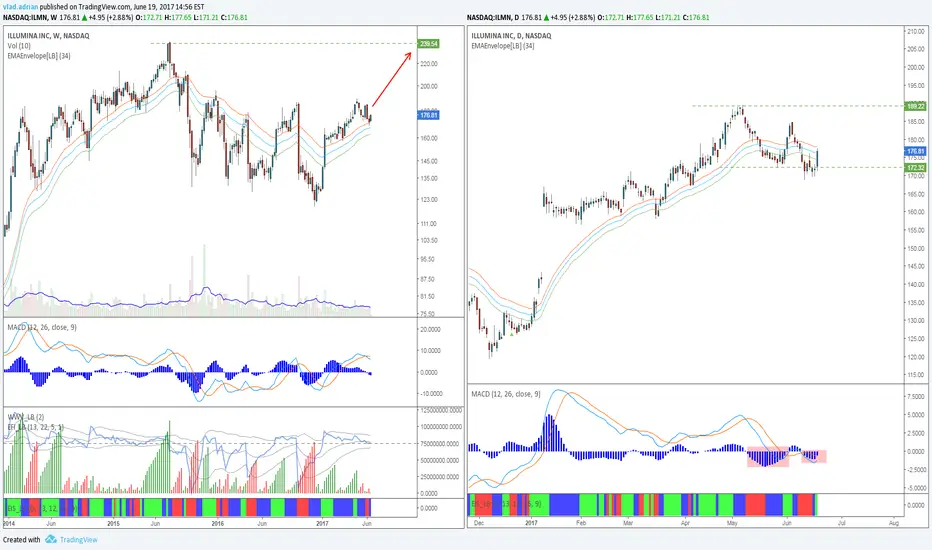Screen dimensions: 932x550
Task: Click the Aug label on daily time axis
Action: pyautogui.click(x=893, y=523)
